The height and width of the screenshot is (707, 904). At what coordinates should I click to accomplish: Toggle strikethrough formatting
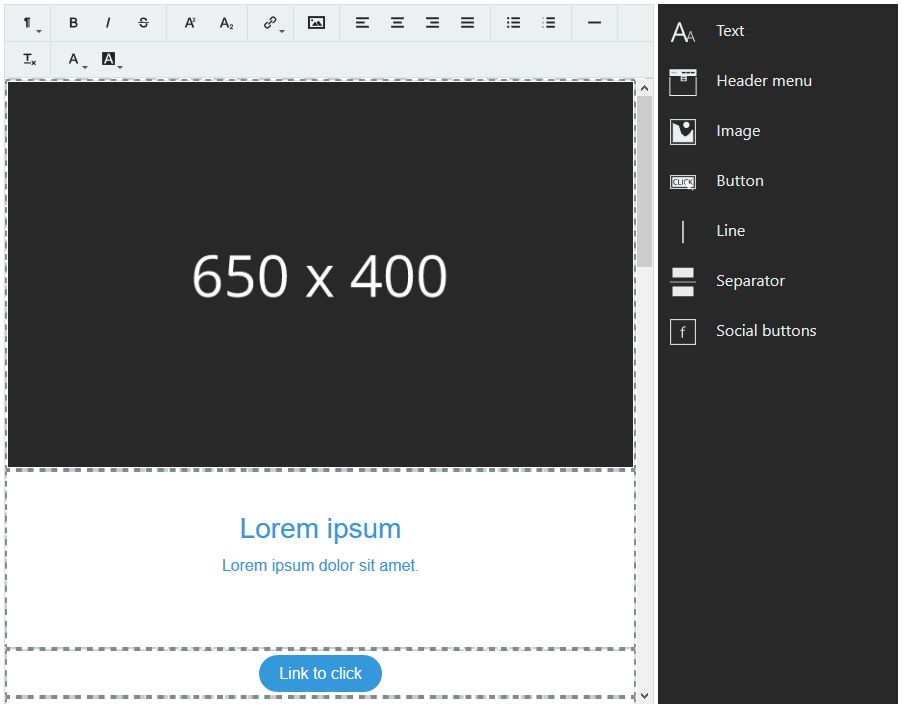click(143, 23)
